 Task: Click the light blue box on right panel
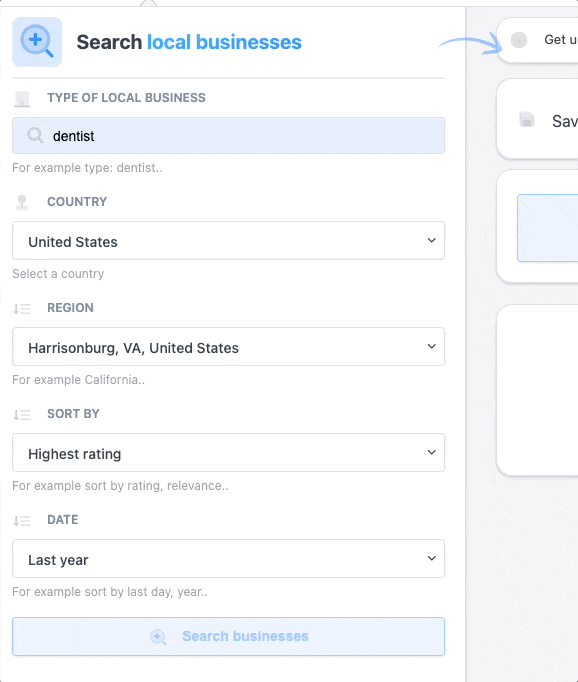(548, 228)
